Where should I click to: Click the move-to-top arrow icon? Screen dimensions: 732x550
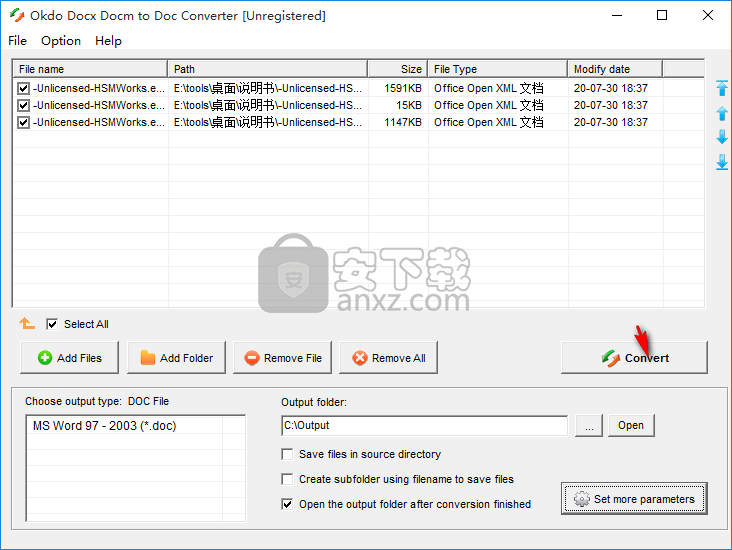click(x=722, y=88)
